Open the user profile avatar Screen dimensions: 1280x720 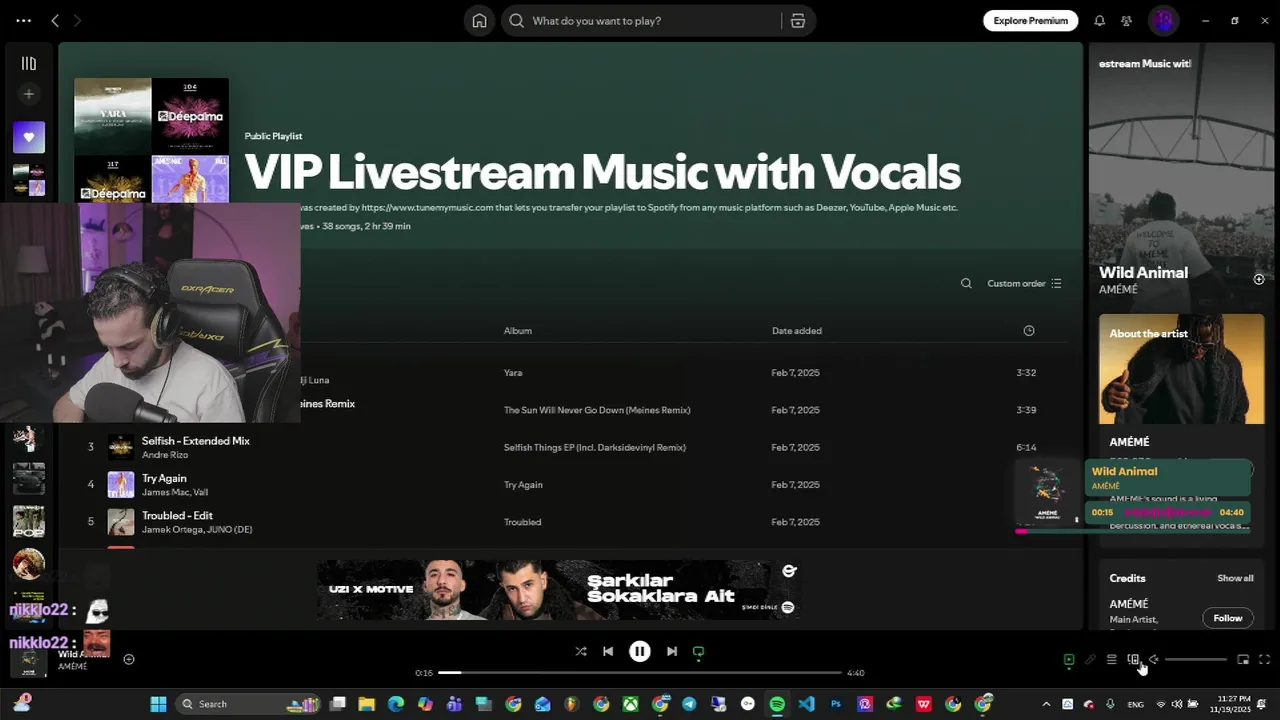tap(1163, 20)
